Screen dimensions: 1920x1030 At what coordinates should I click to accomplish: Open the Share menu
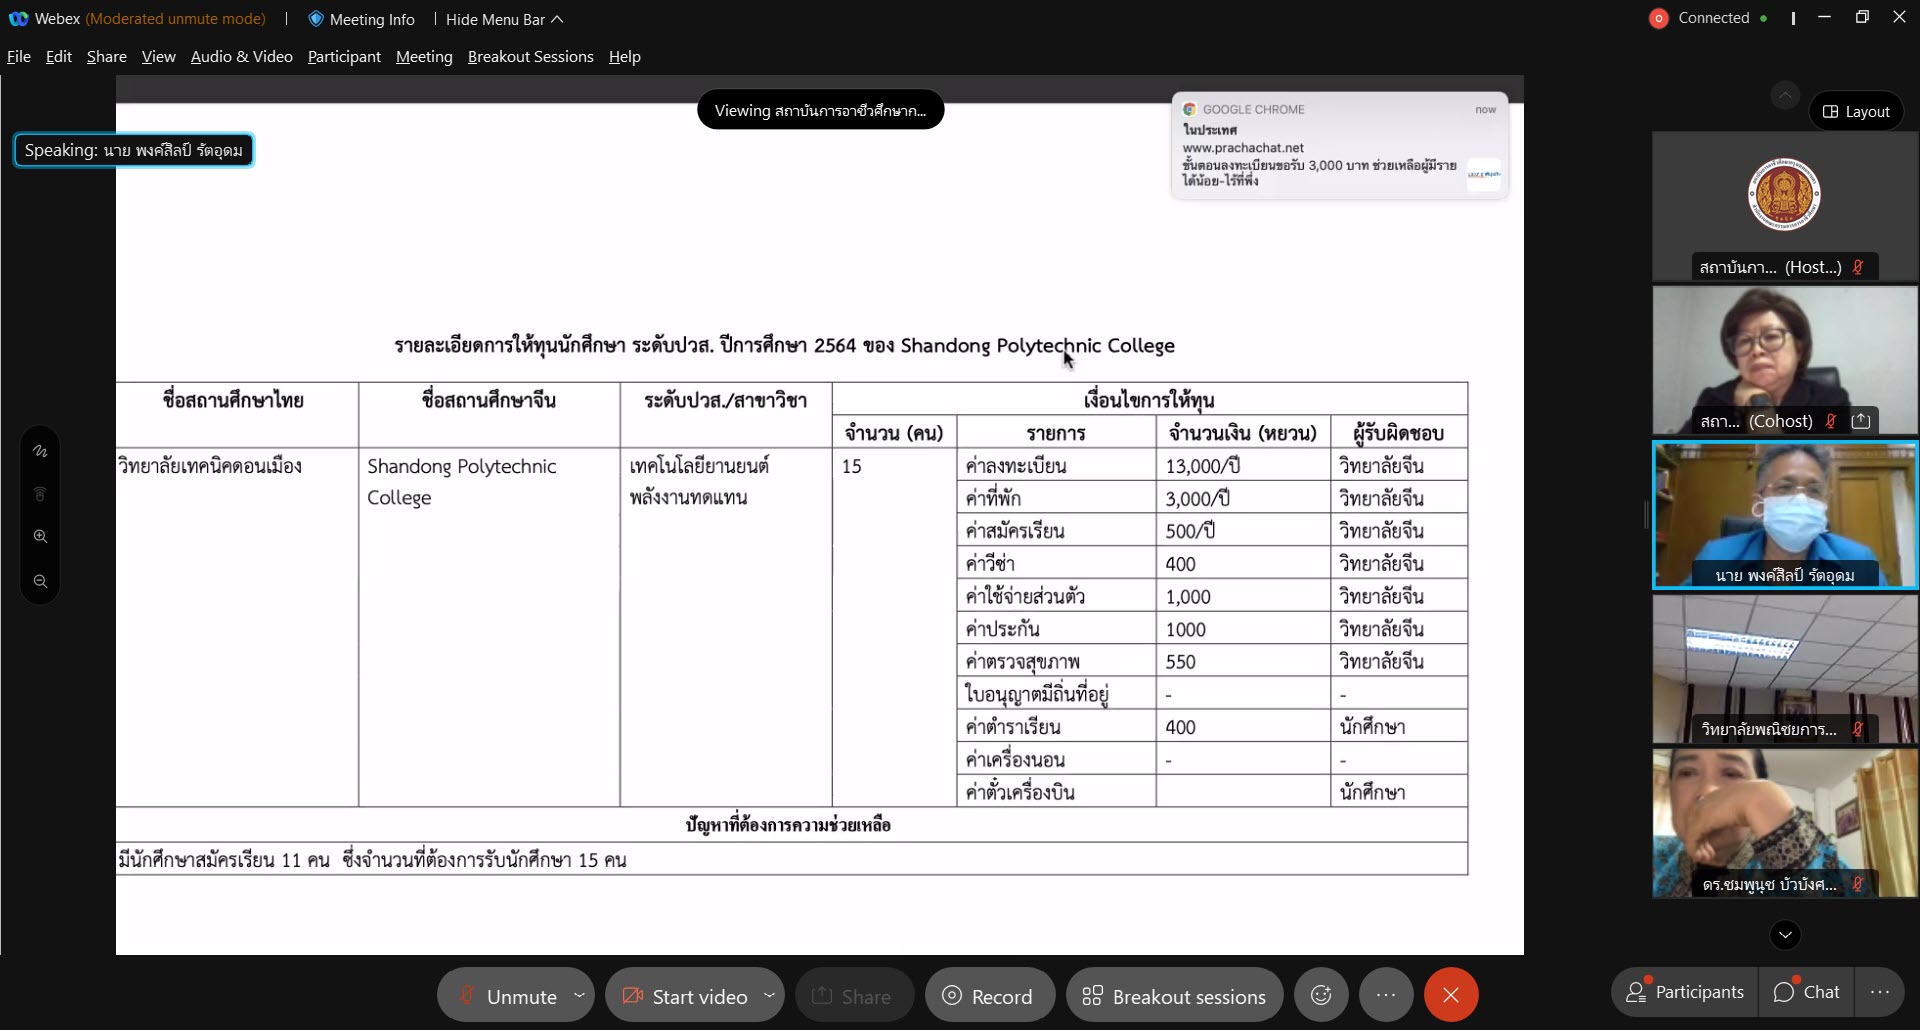[107, 57]
